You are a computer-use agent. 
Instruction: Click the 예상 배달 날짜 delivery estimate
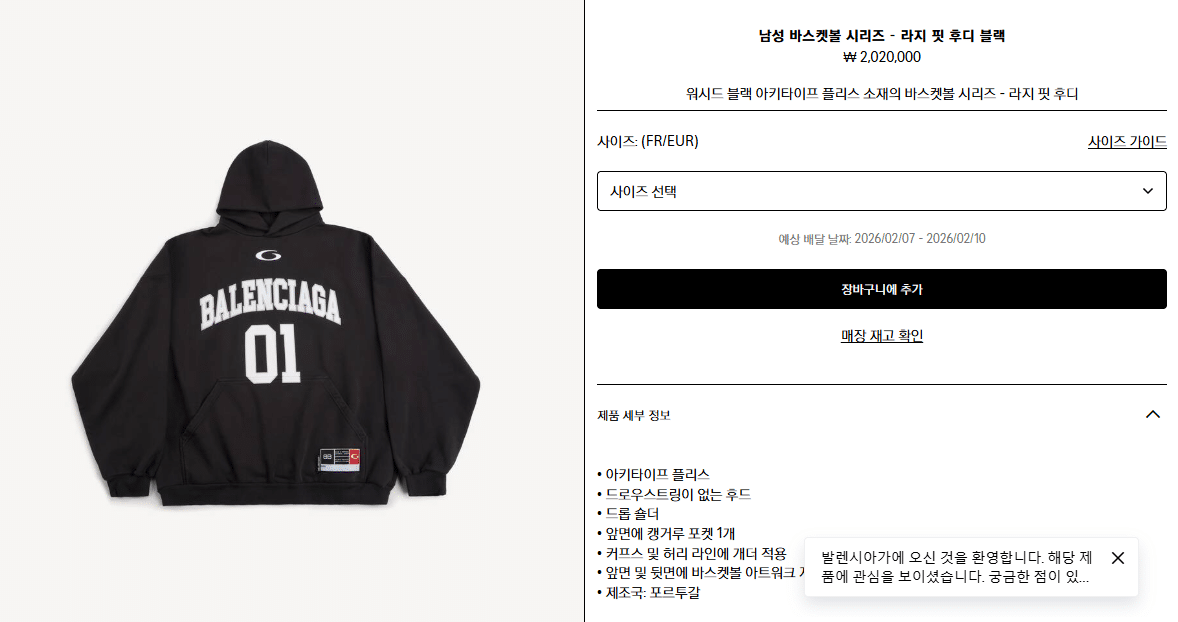tap(881, 239)
